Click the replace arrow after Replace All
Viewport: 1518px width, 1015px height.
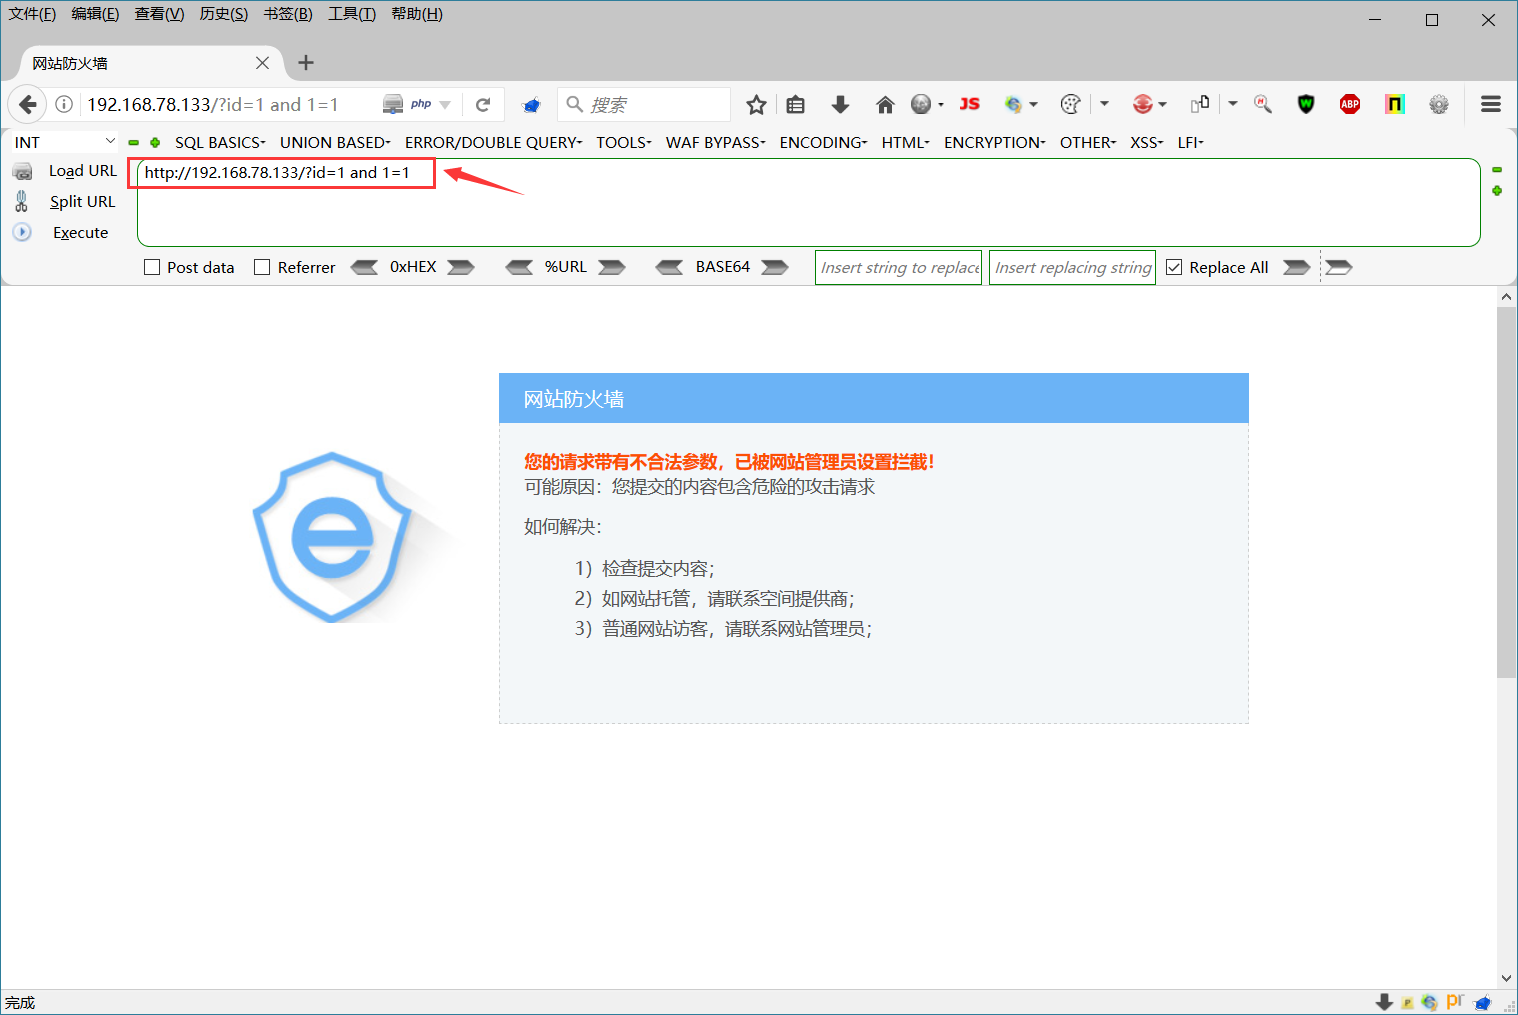coord(1296,267)
